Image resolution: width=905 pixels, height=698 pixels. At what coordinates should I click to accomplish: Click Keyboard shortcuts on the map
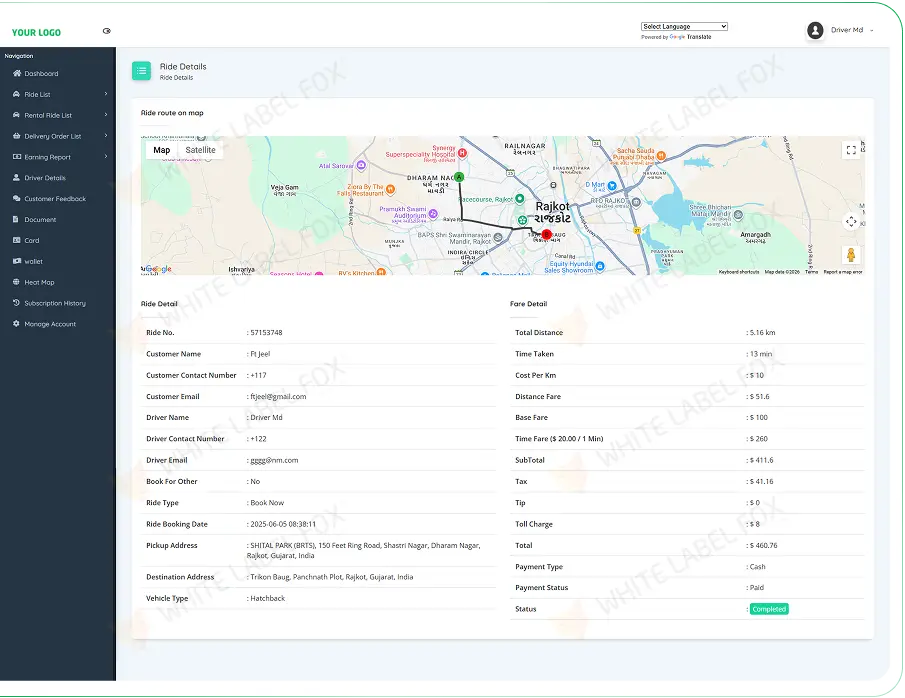click(739, 272)
